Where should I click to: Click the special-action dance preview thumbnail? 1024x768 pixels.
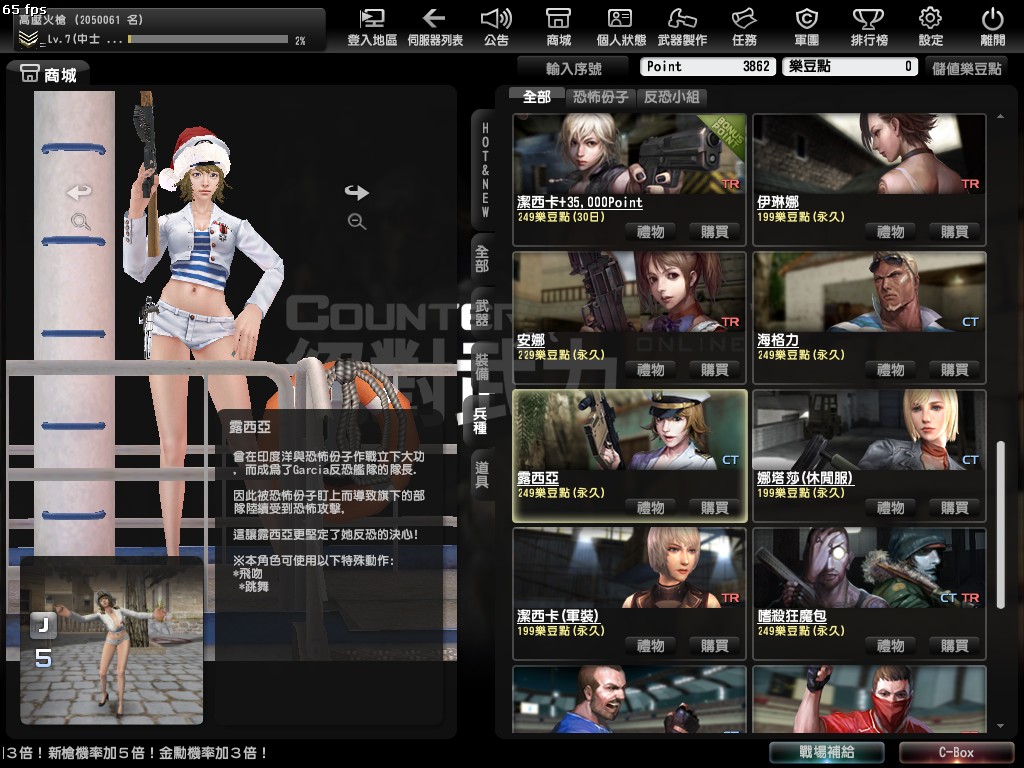(x=112, y=640)
